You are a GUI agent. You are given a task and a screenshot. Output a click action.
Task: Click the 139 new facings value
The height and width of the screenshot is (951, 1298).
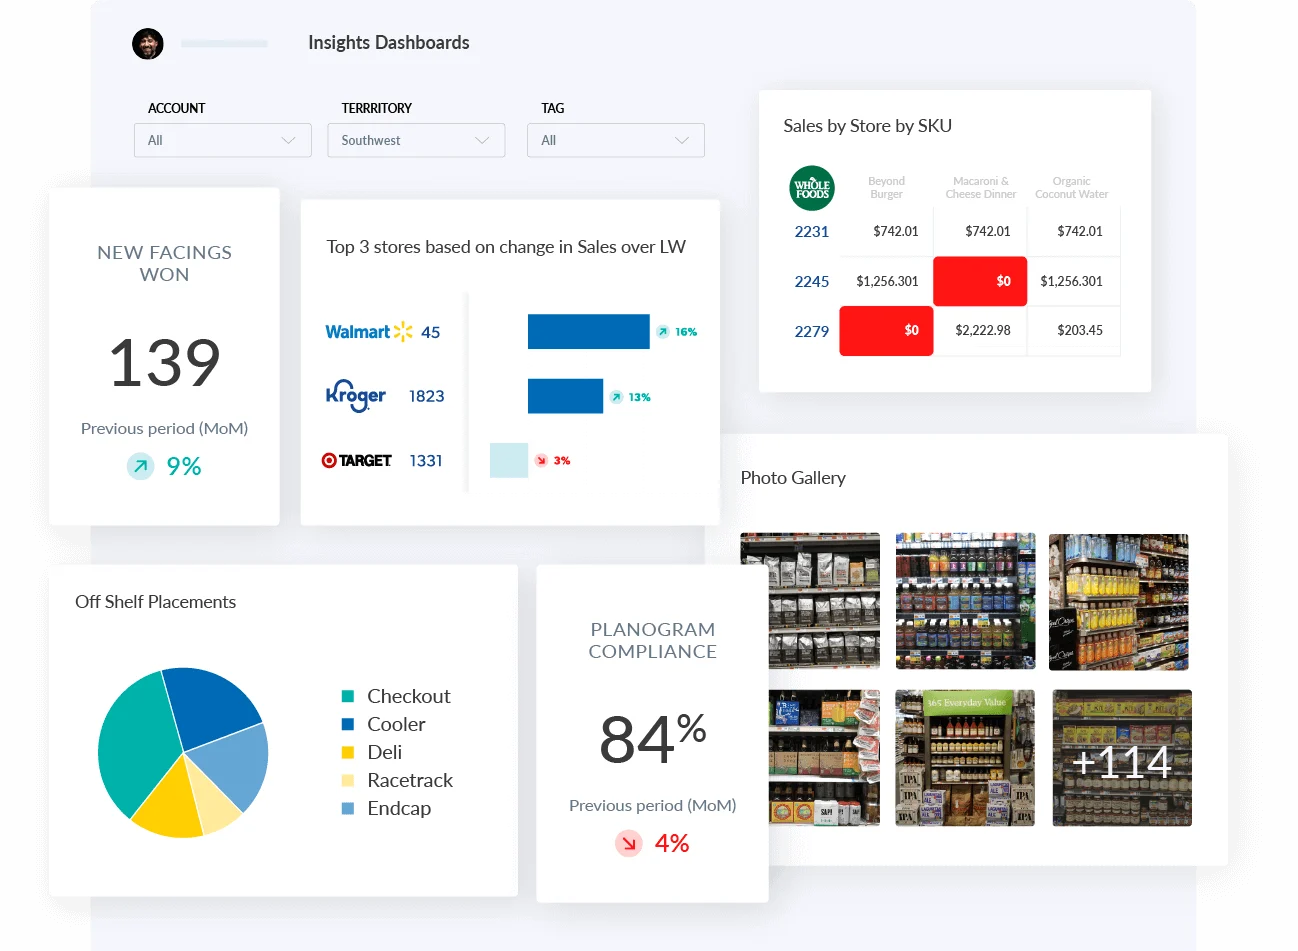[164, 362]
